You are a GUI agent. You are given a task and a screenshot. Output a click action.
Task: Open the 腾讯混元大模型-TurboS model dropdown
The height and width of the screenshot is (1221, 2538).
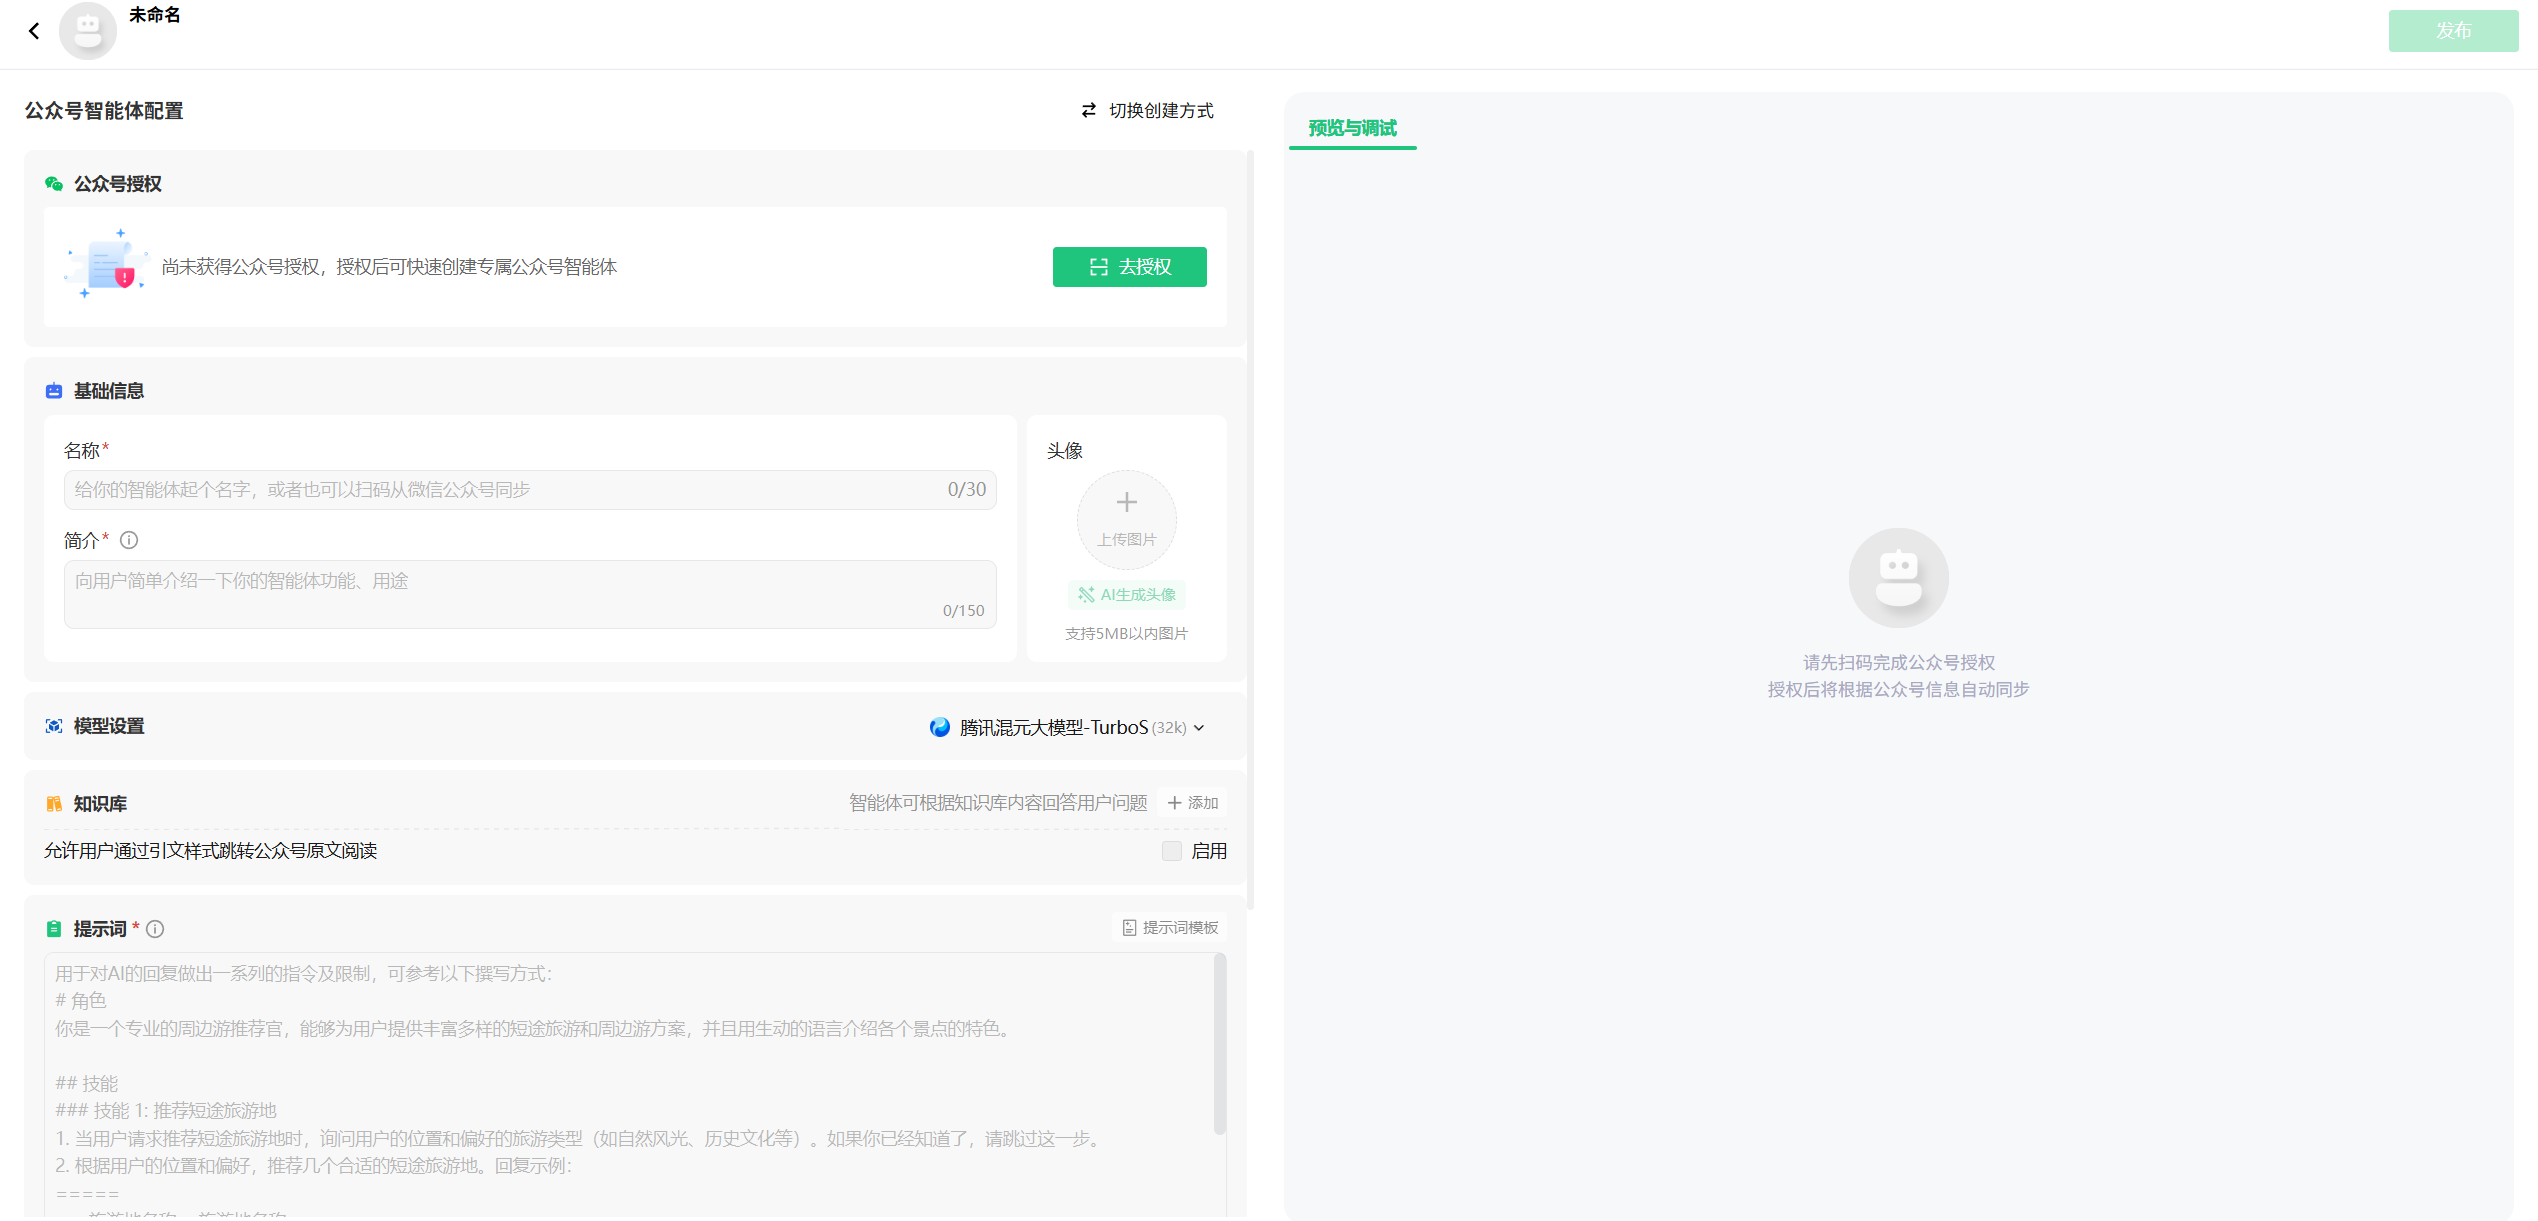point(1067,727)
